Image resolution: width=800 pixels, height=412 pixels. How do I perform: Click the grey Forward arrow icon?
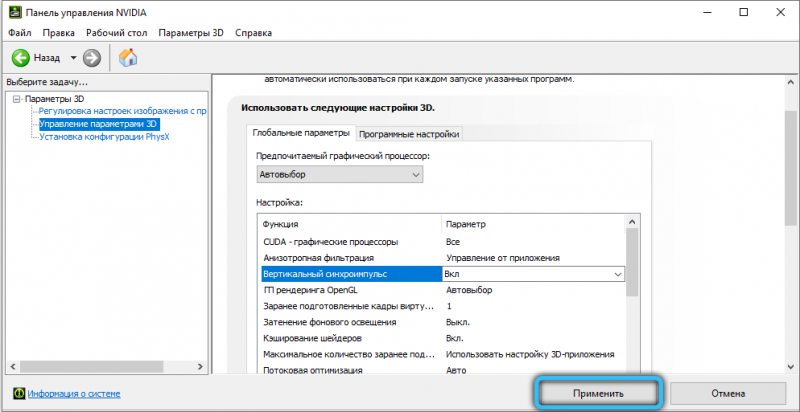92,58
